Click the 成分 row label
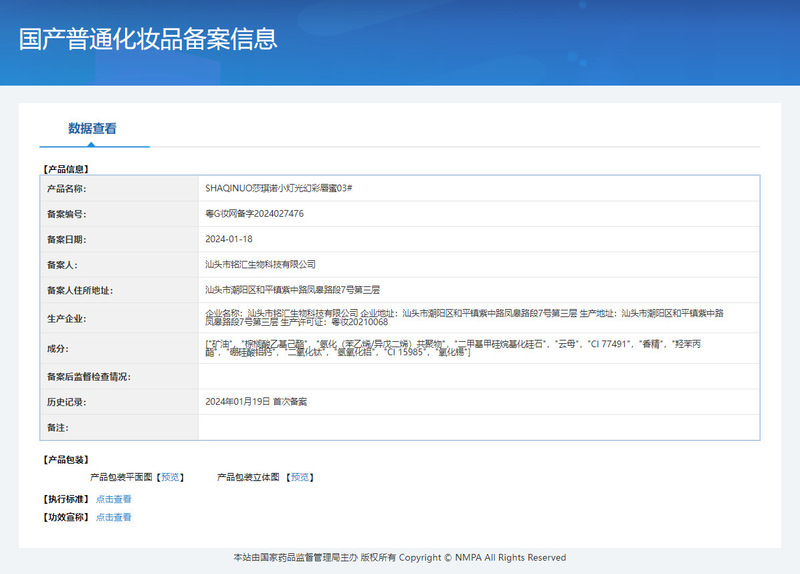800x574 pixels. point(58,349)
